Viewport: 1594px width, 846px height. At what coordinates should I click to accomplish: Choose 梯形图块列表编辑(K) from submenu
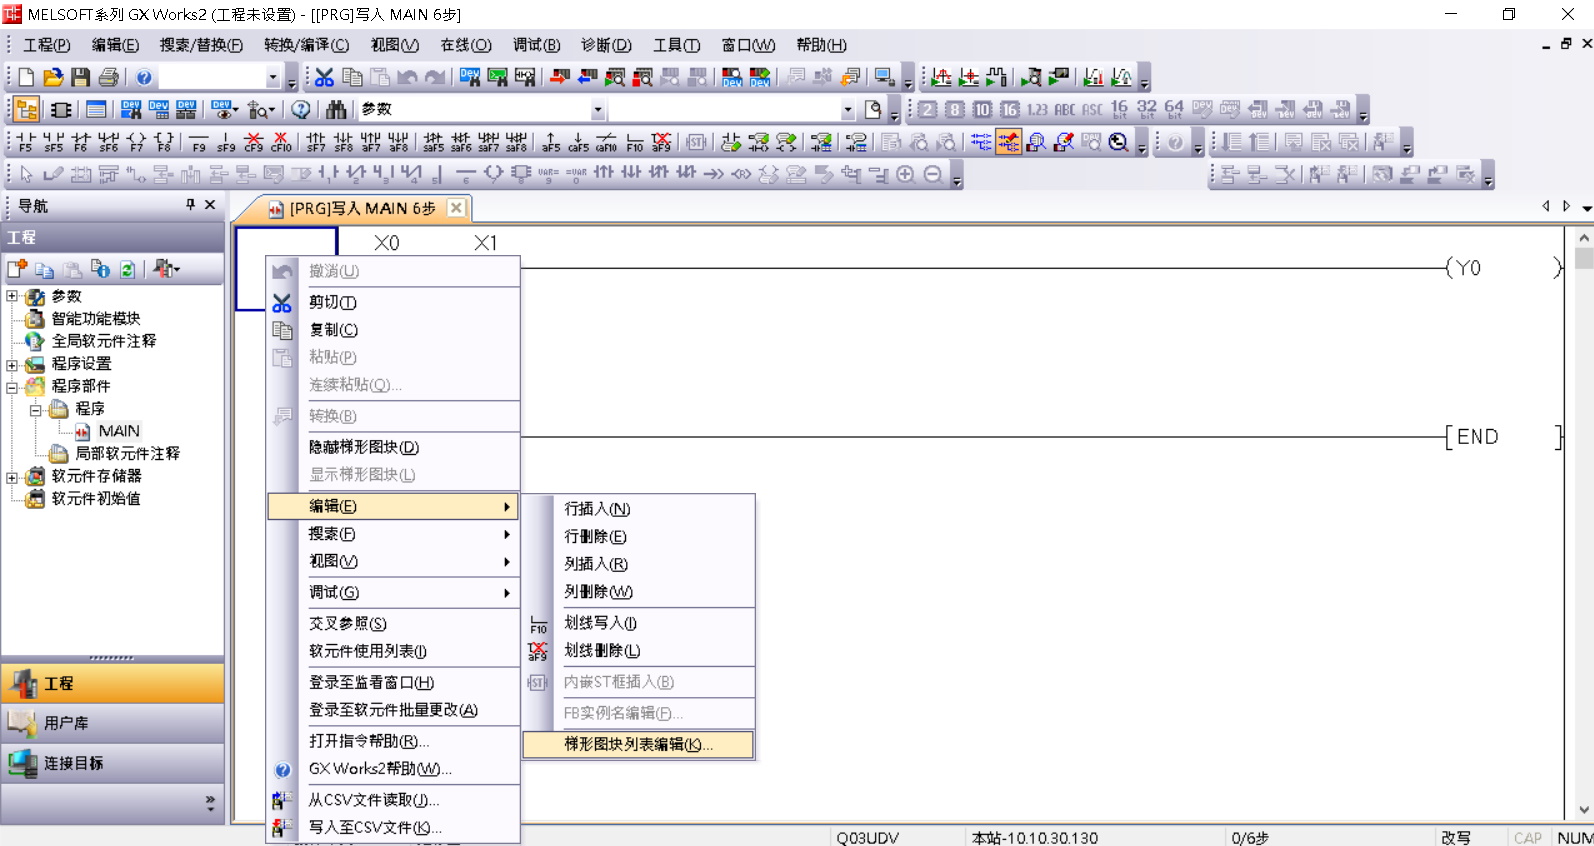coord(638,744)
